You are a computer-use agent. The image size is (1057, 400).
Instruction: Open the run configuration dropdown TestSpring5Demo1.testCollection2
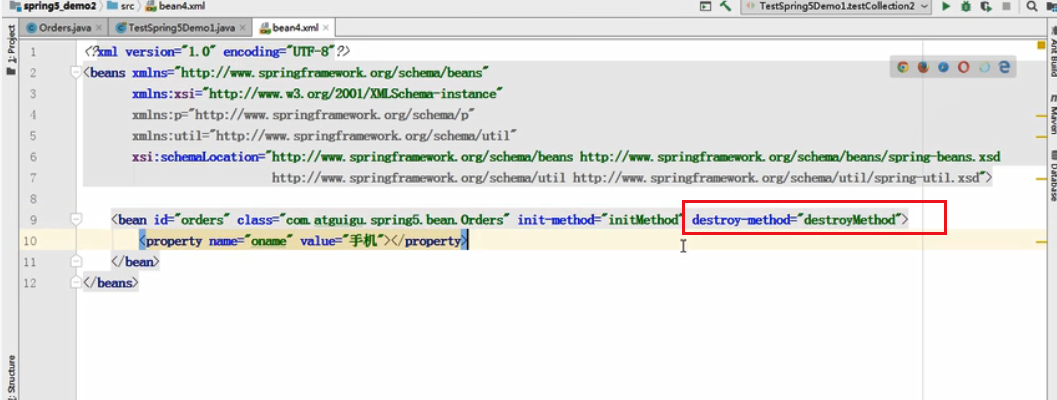pyautogui.click(x=837, y=6)
